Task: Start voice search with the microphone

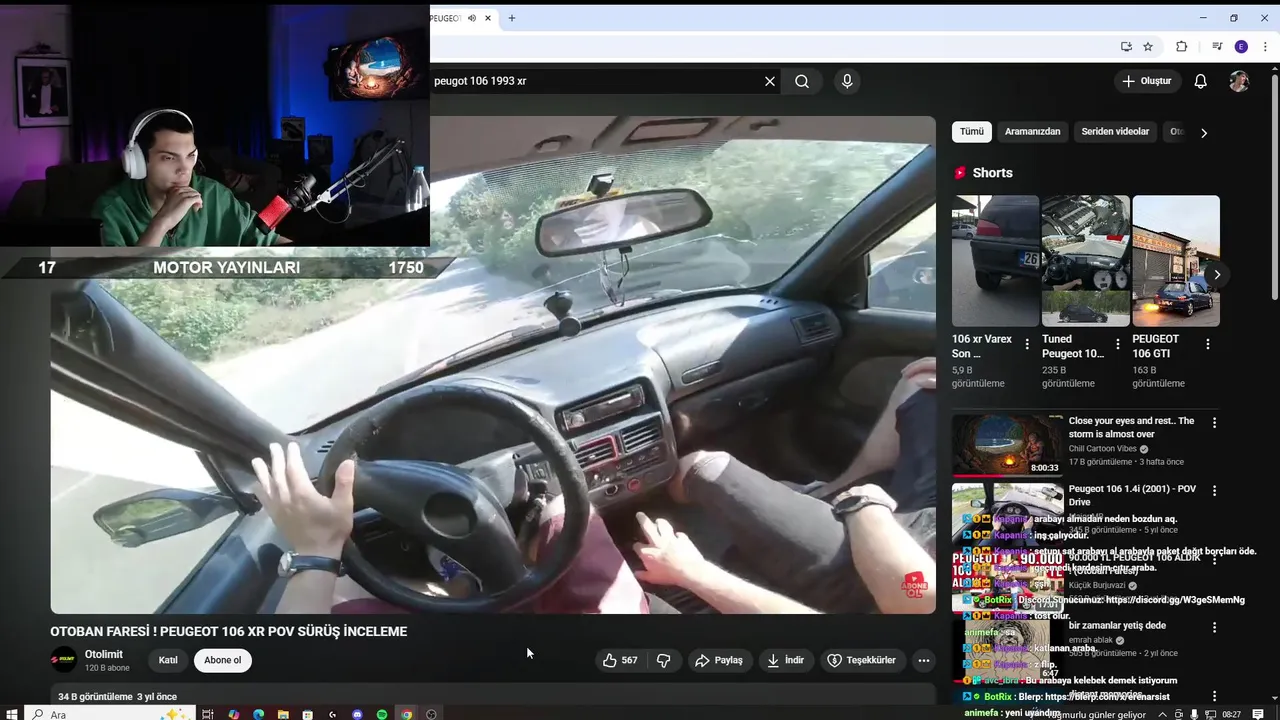Action: [x=847, y=81]
